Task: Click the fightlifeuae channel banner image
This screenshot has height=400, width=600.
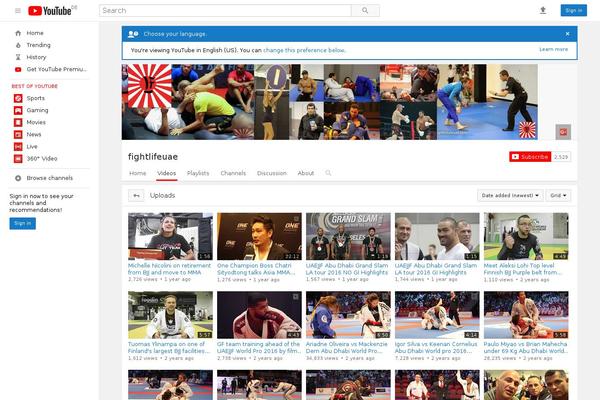Action: pos(329,102)
